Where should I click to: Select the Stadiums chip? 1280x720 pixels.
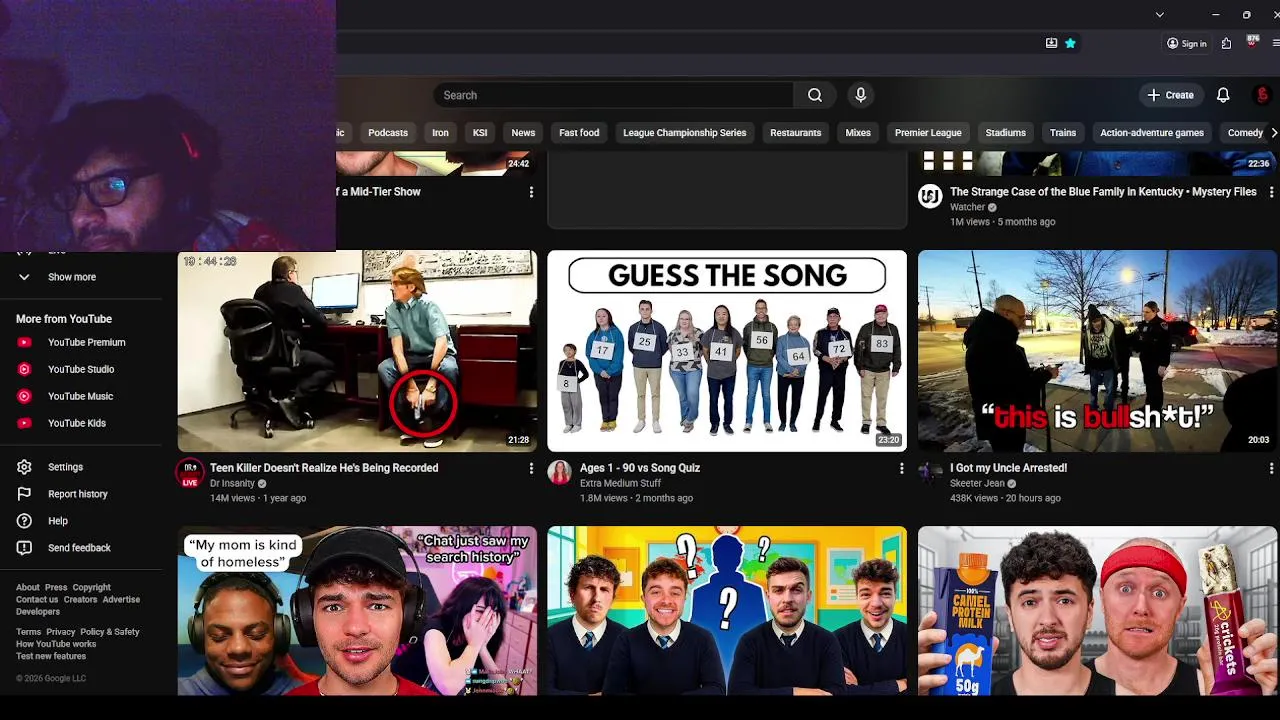1006,132
